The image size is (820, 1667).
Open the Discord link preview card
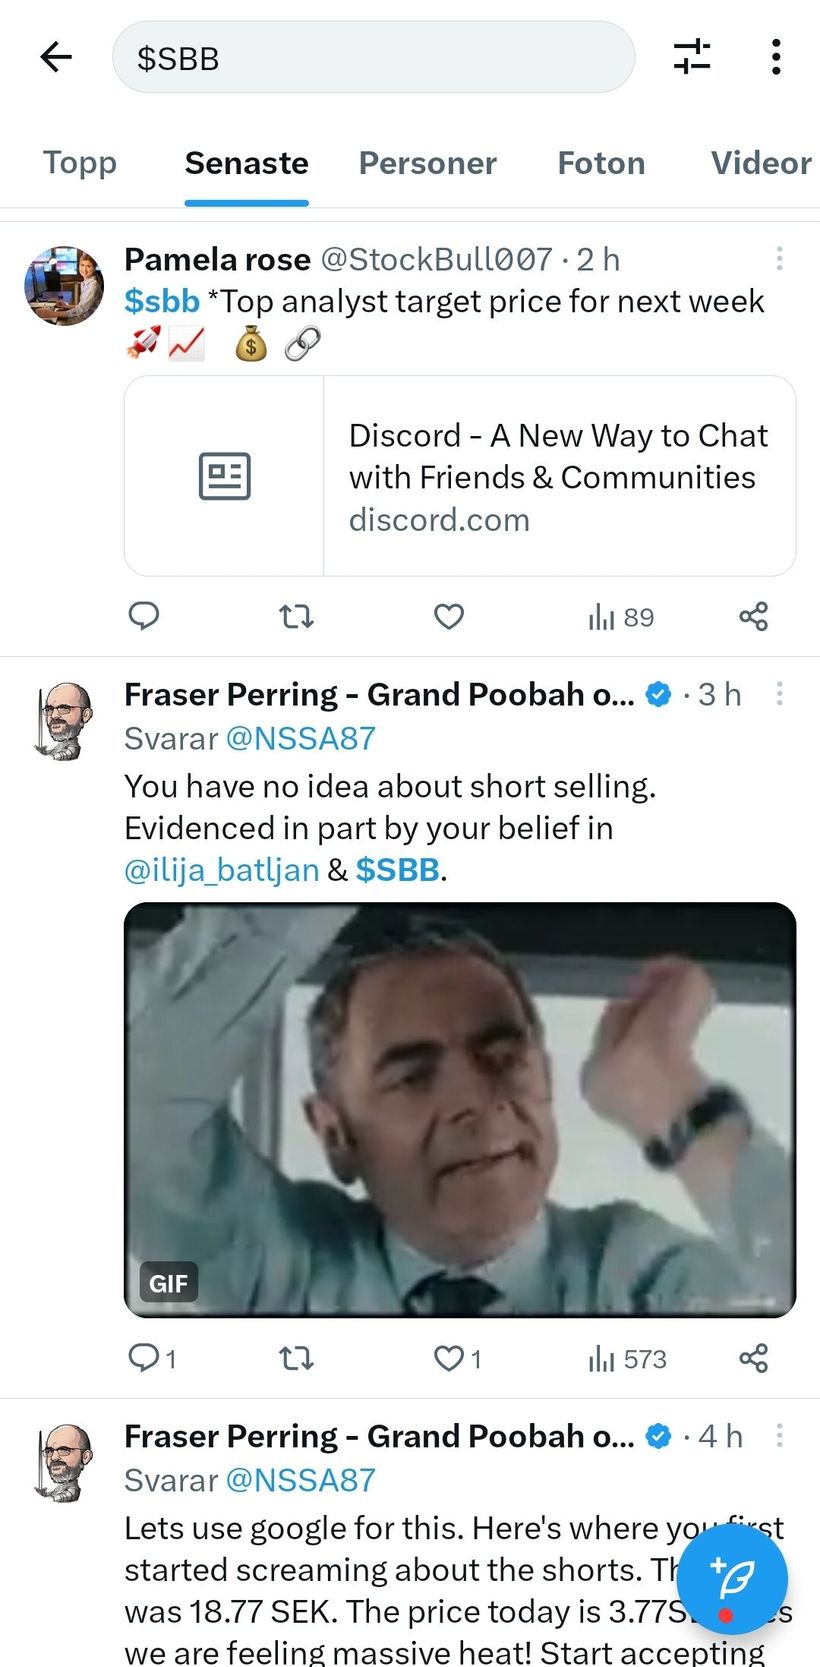[460, 476]
